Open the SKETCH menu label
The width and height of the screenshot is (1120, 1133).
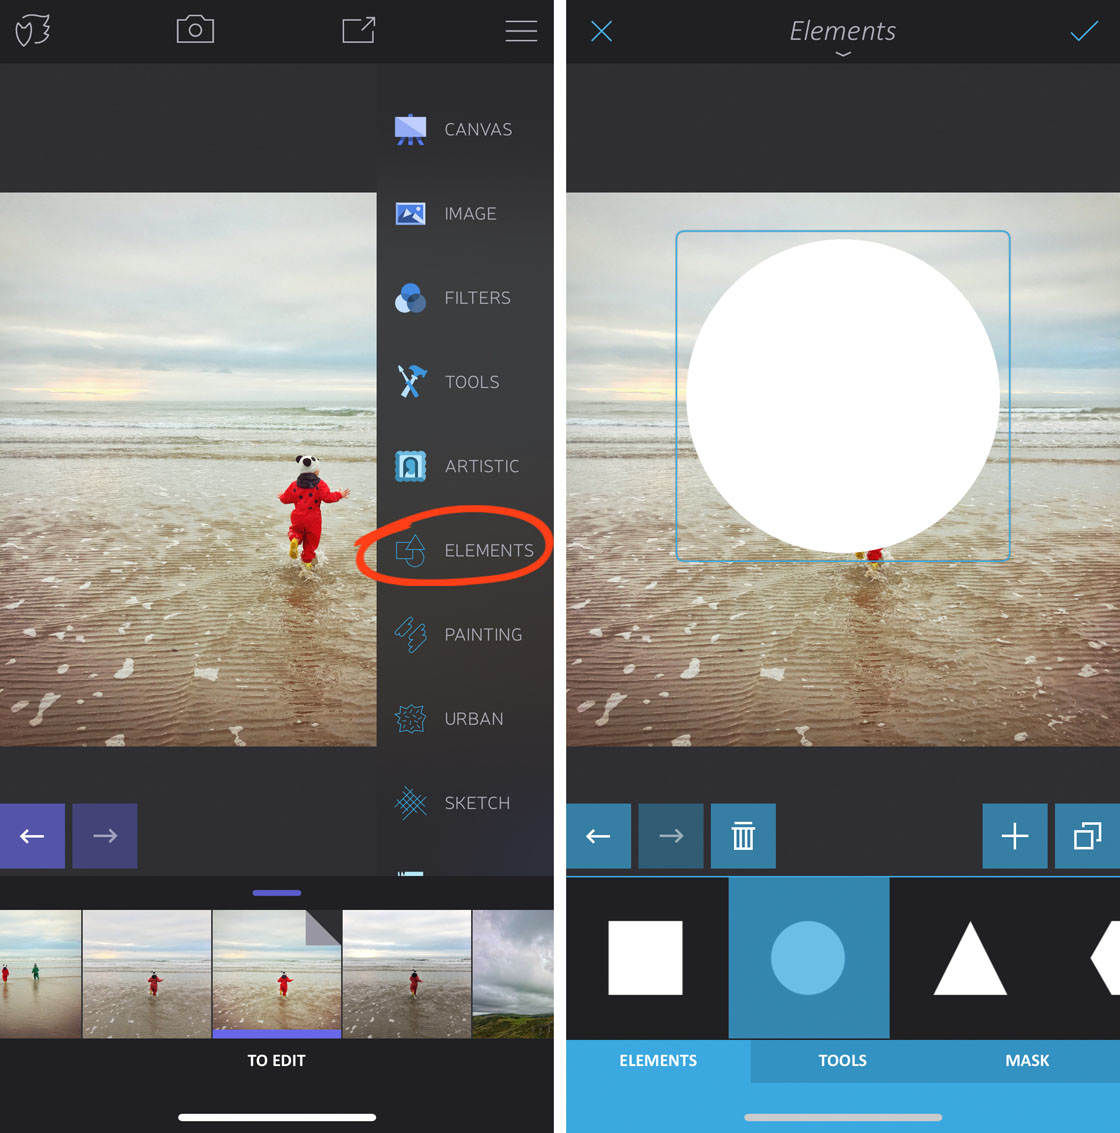(x=477, y=803)
